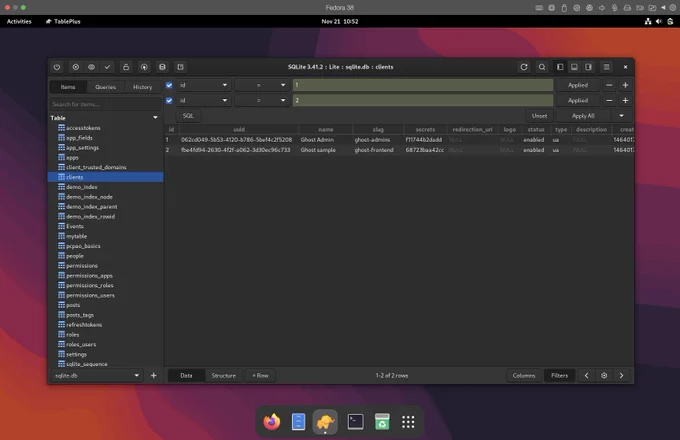Toggle the Filters button

[x=559, y=376]
